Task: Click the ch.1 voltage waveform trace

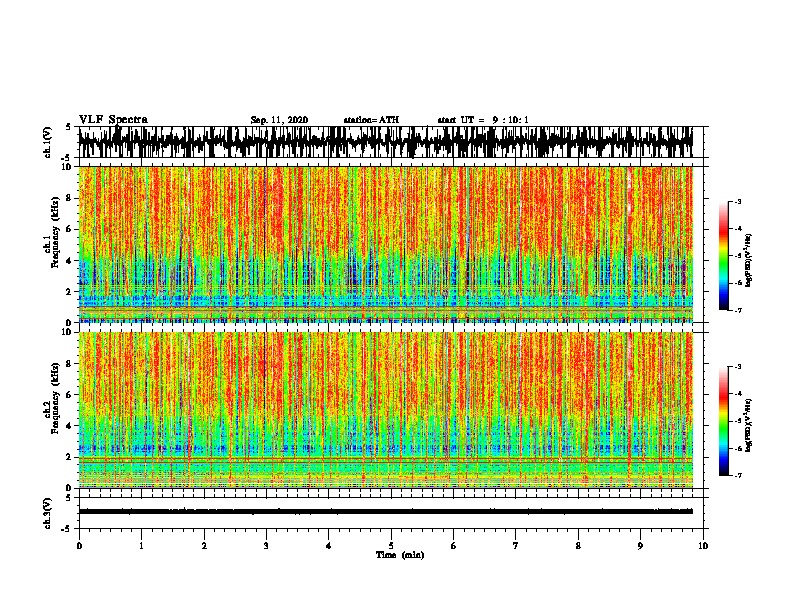Action: (x=386, y=142)
